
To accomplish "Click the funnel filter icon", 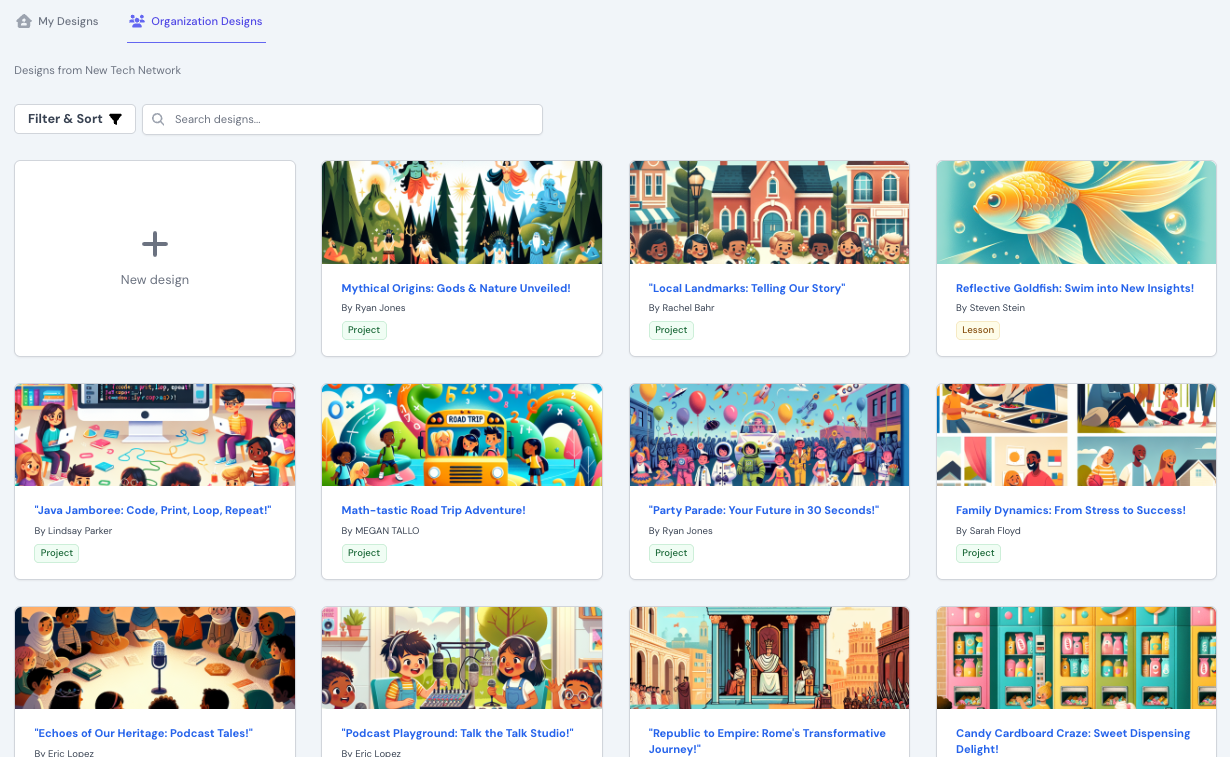I will 115,119.
